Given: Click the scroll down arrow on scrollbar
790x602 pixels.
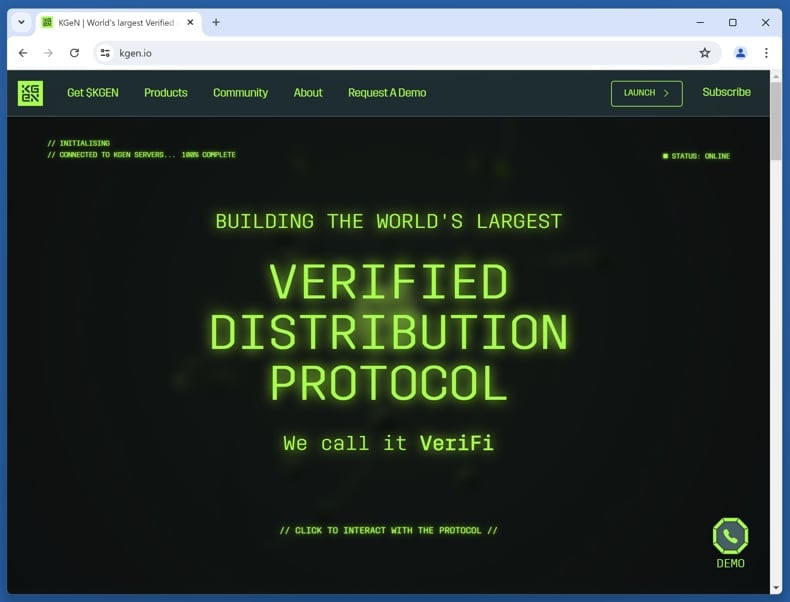Looking at the screenshot, I should (x=776, y=588).
